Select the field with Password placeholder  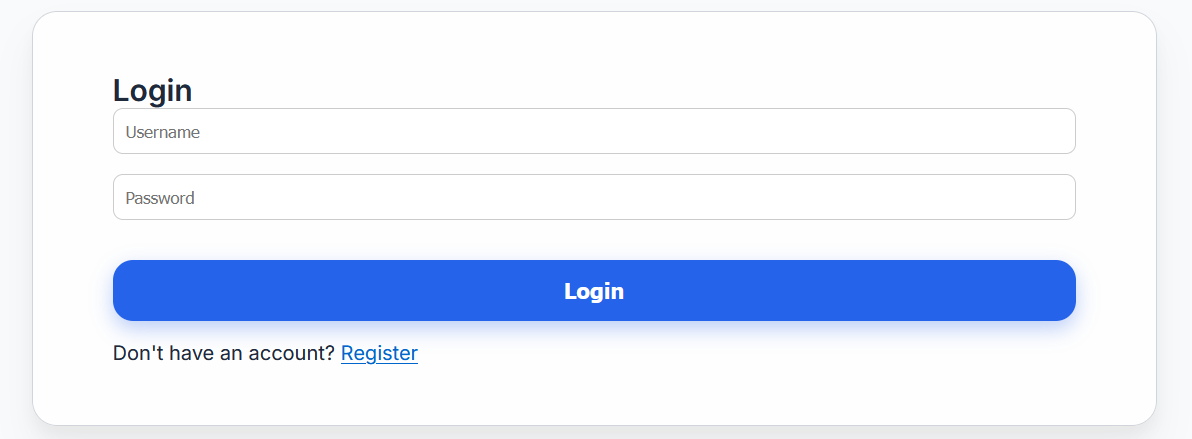point(594,197)
